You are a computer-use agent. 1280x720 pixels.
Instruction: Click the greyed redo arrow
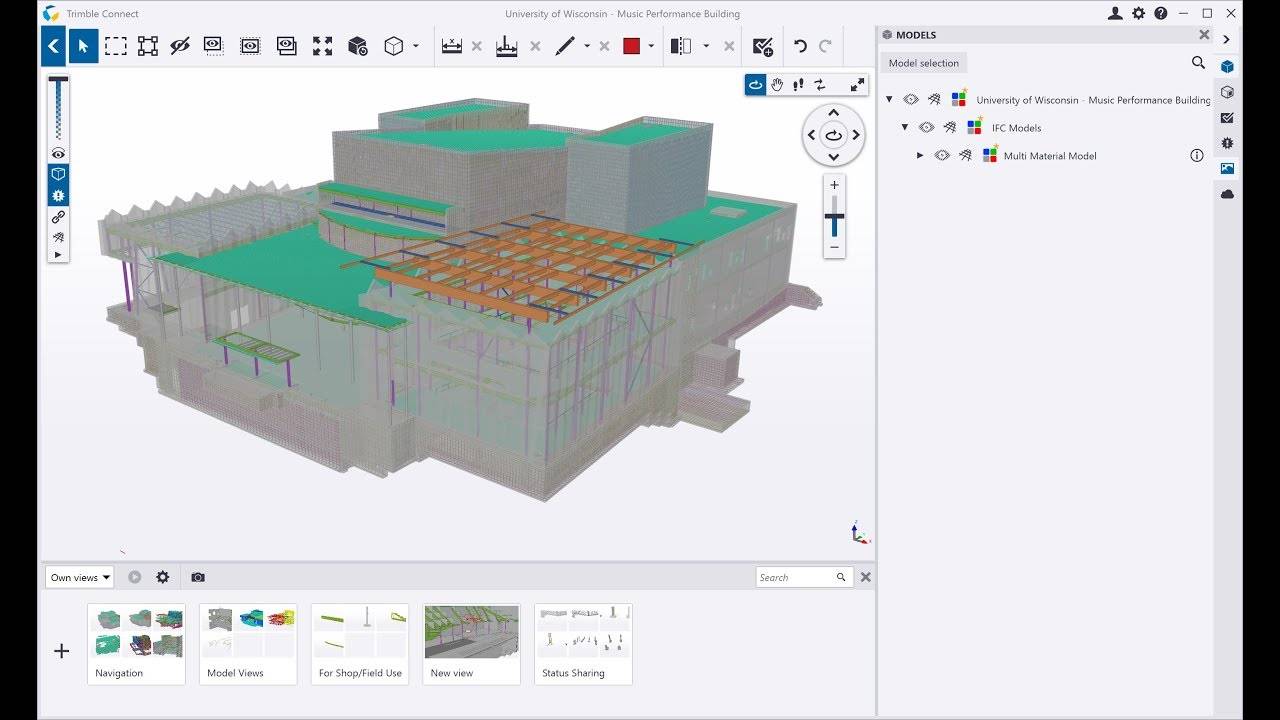coord(825,46)
